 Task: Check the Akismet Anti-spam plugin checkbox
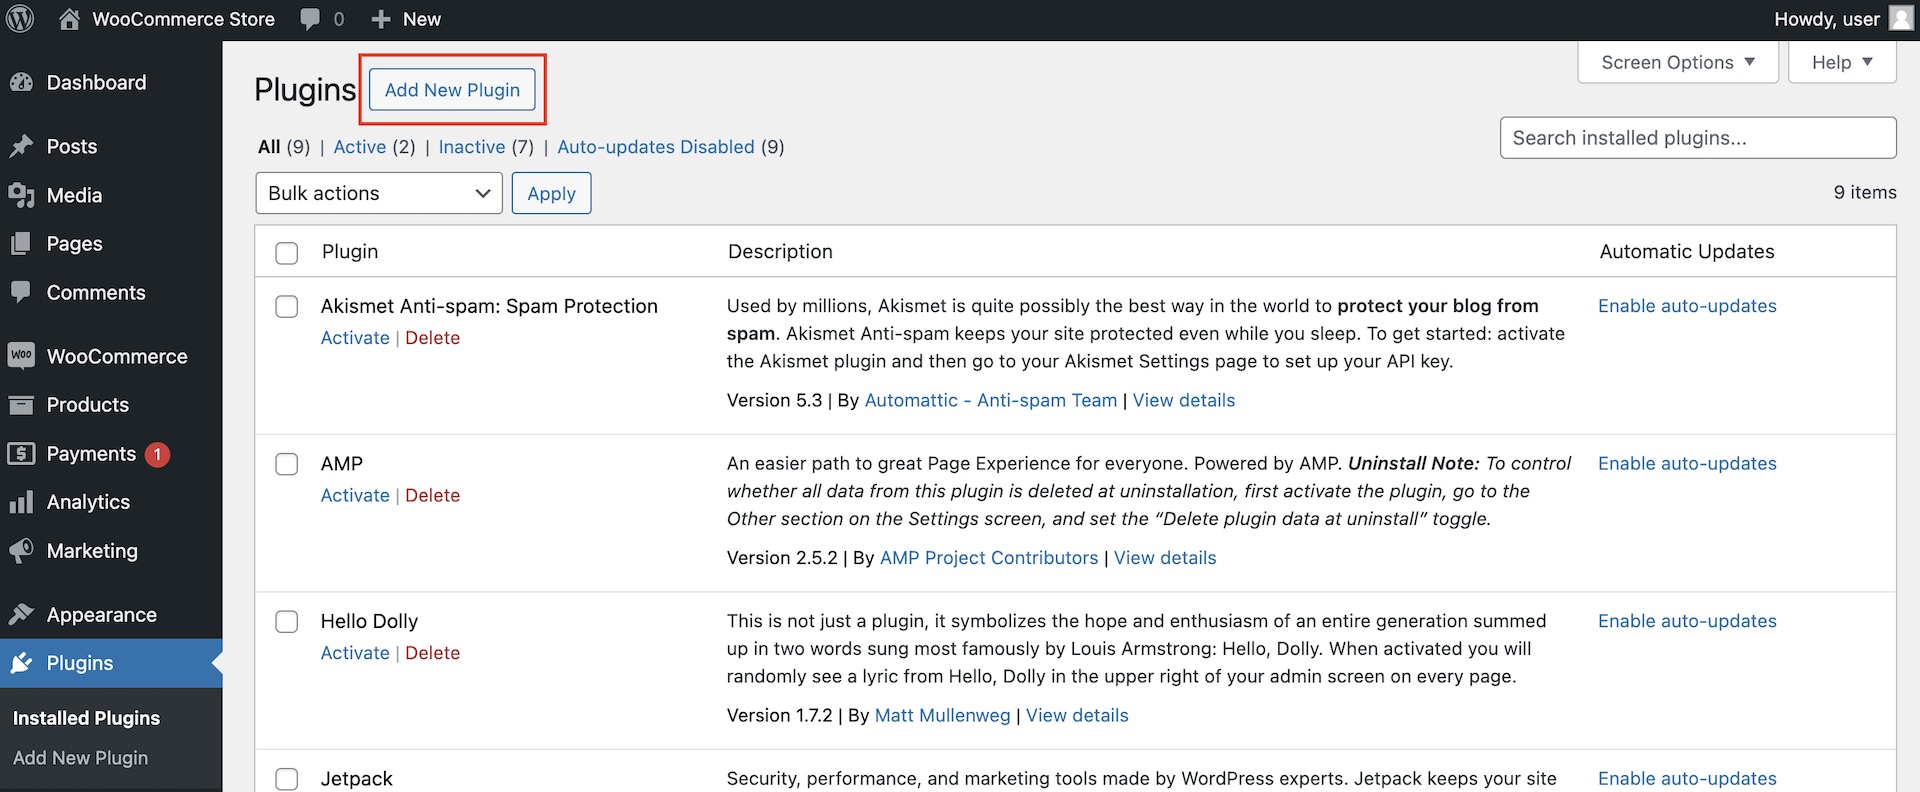[287, 306]
